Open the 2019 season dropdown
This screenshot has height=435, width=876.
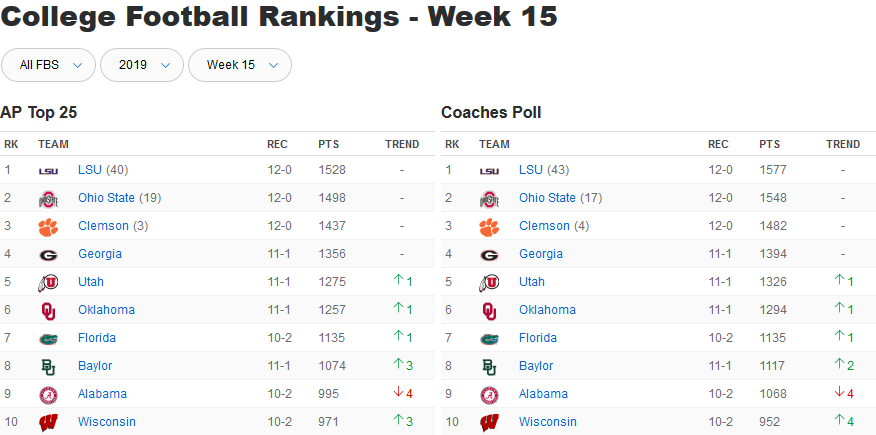(x=141, y=65)
